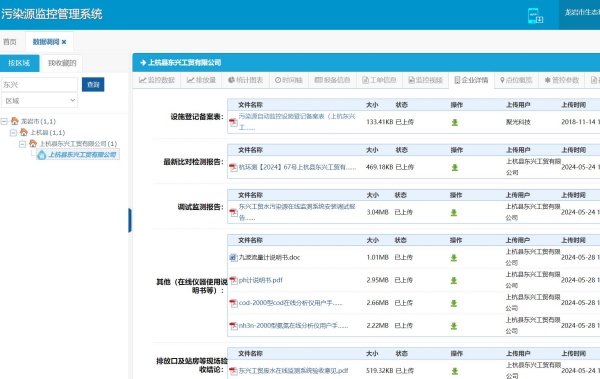Open the 工单信息 tab
Screen dimensions: 600x379
tap(379, 80)
